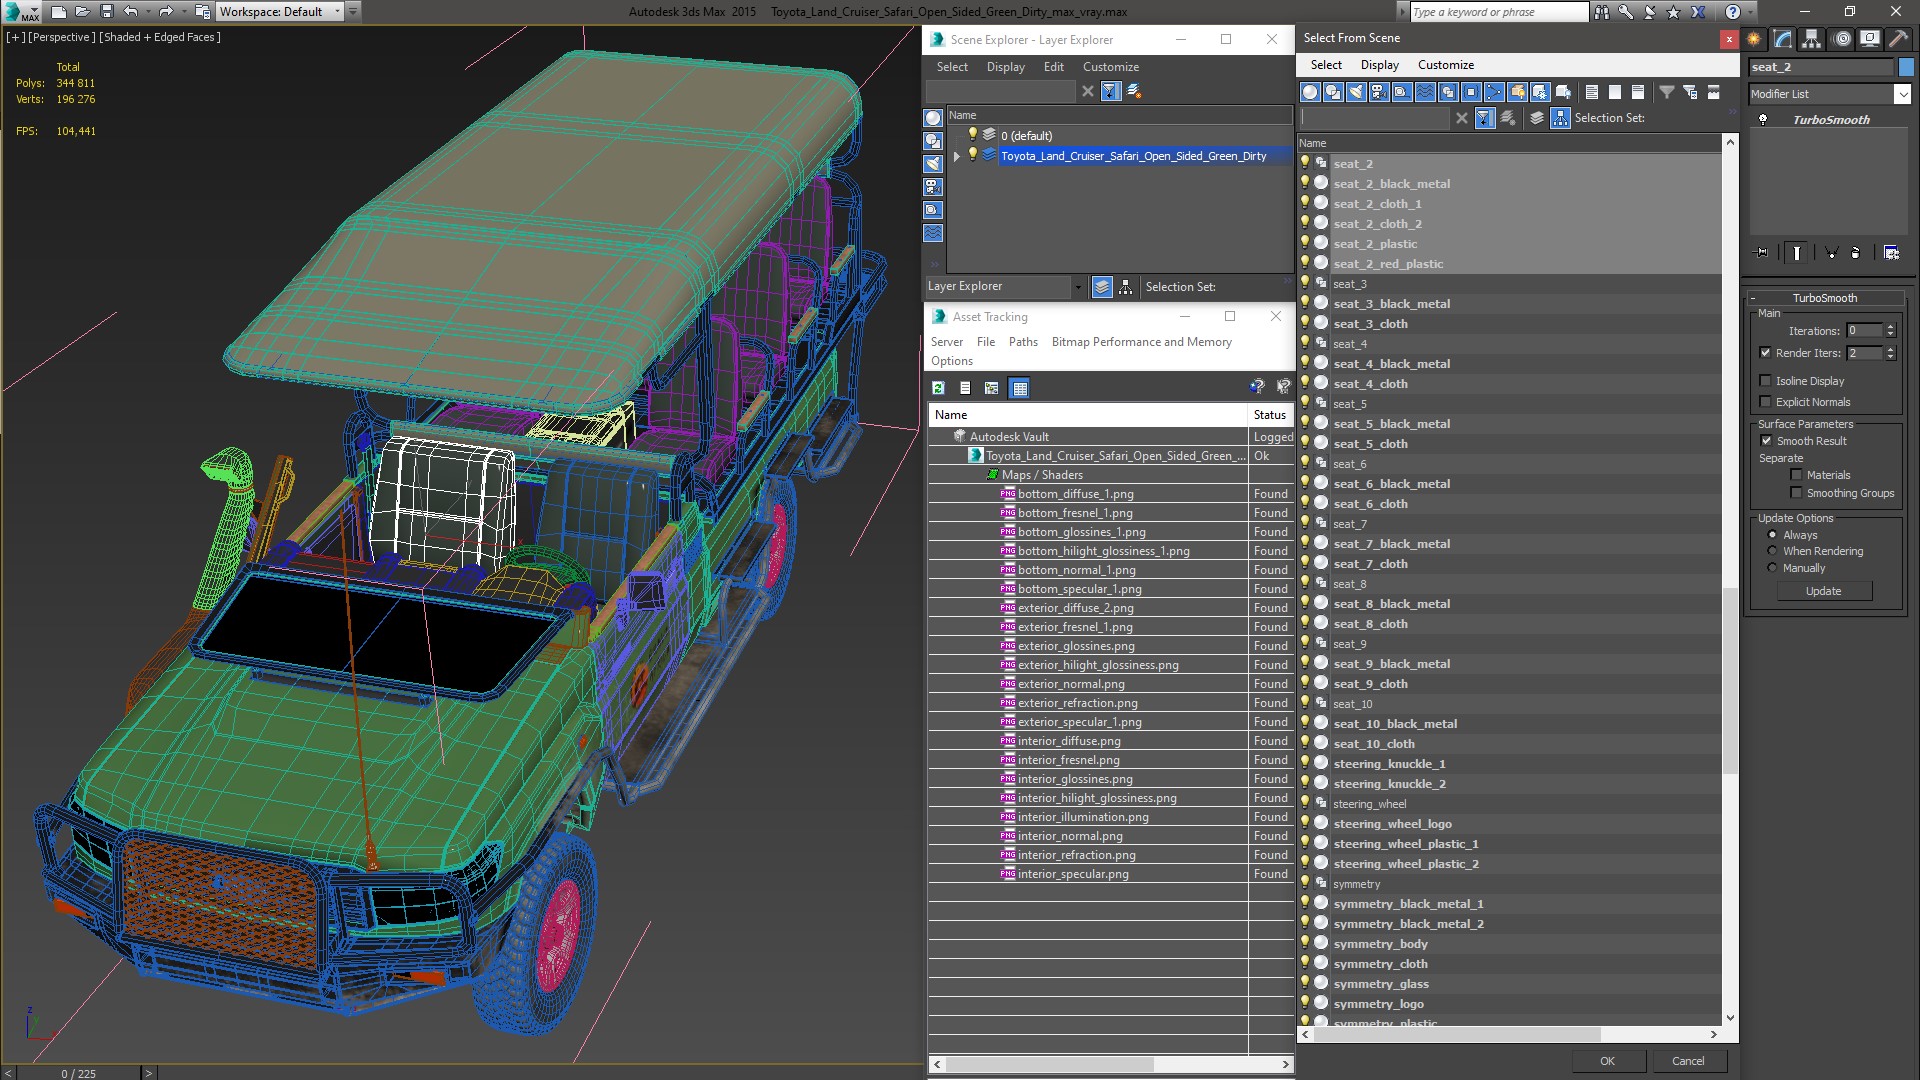Toggle Display Geometry filter in Select From Scene

[1310, 92]
